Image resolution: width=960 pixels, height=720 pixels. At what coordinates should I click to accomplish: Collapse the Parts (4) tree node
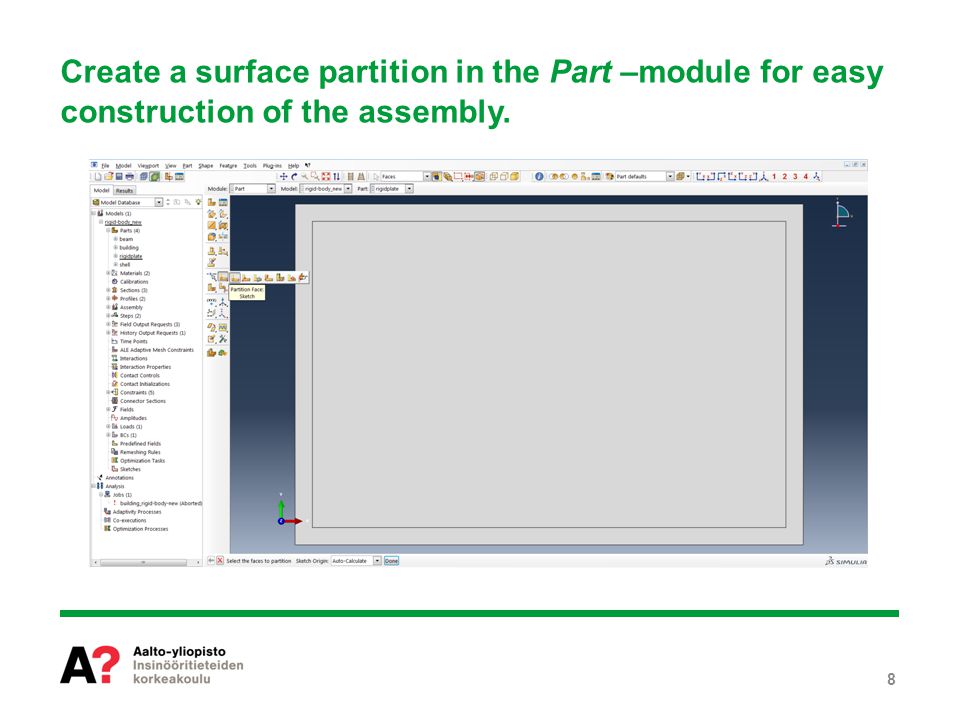108,231
